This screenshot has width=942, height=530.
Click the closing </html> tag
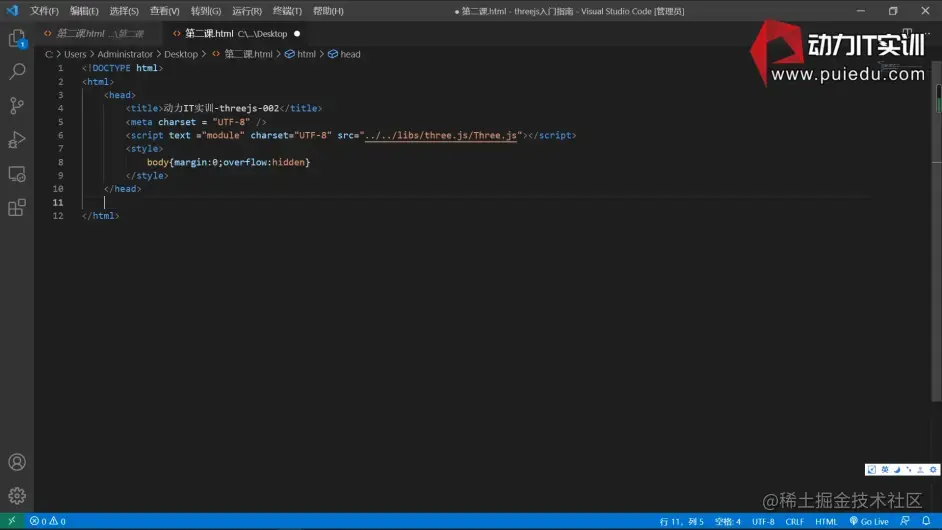click(x=101, y=216)
